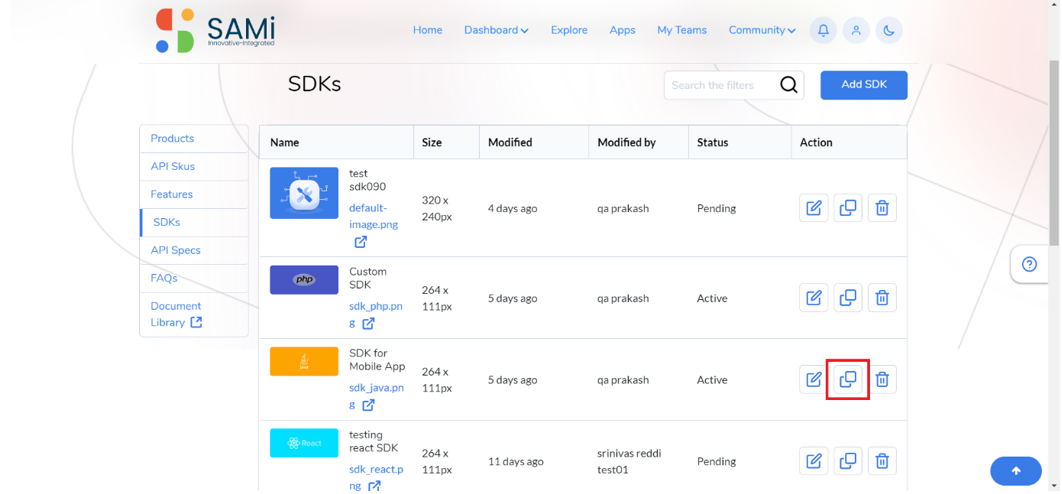This screenshot has height=494, width=1062.
Task: Open My Teams nav item
Action: (x=682, y=30)
